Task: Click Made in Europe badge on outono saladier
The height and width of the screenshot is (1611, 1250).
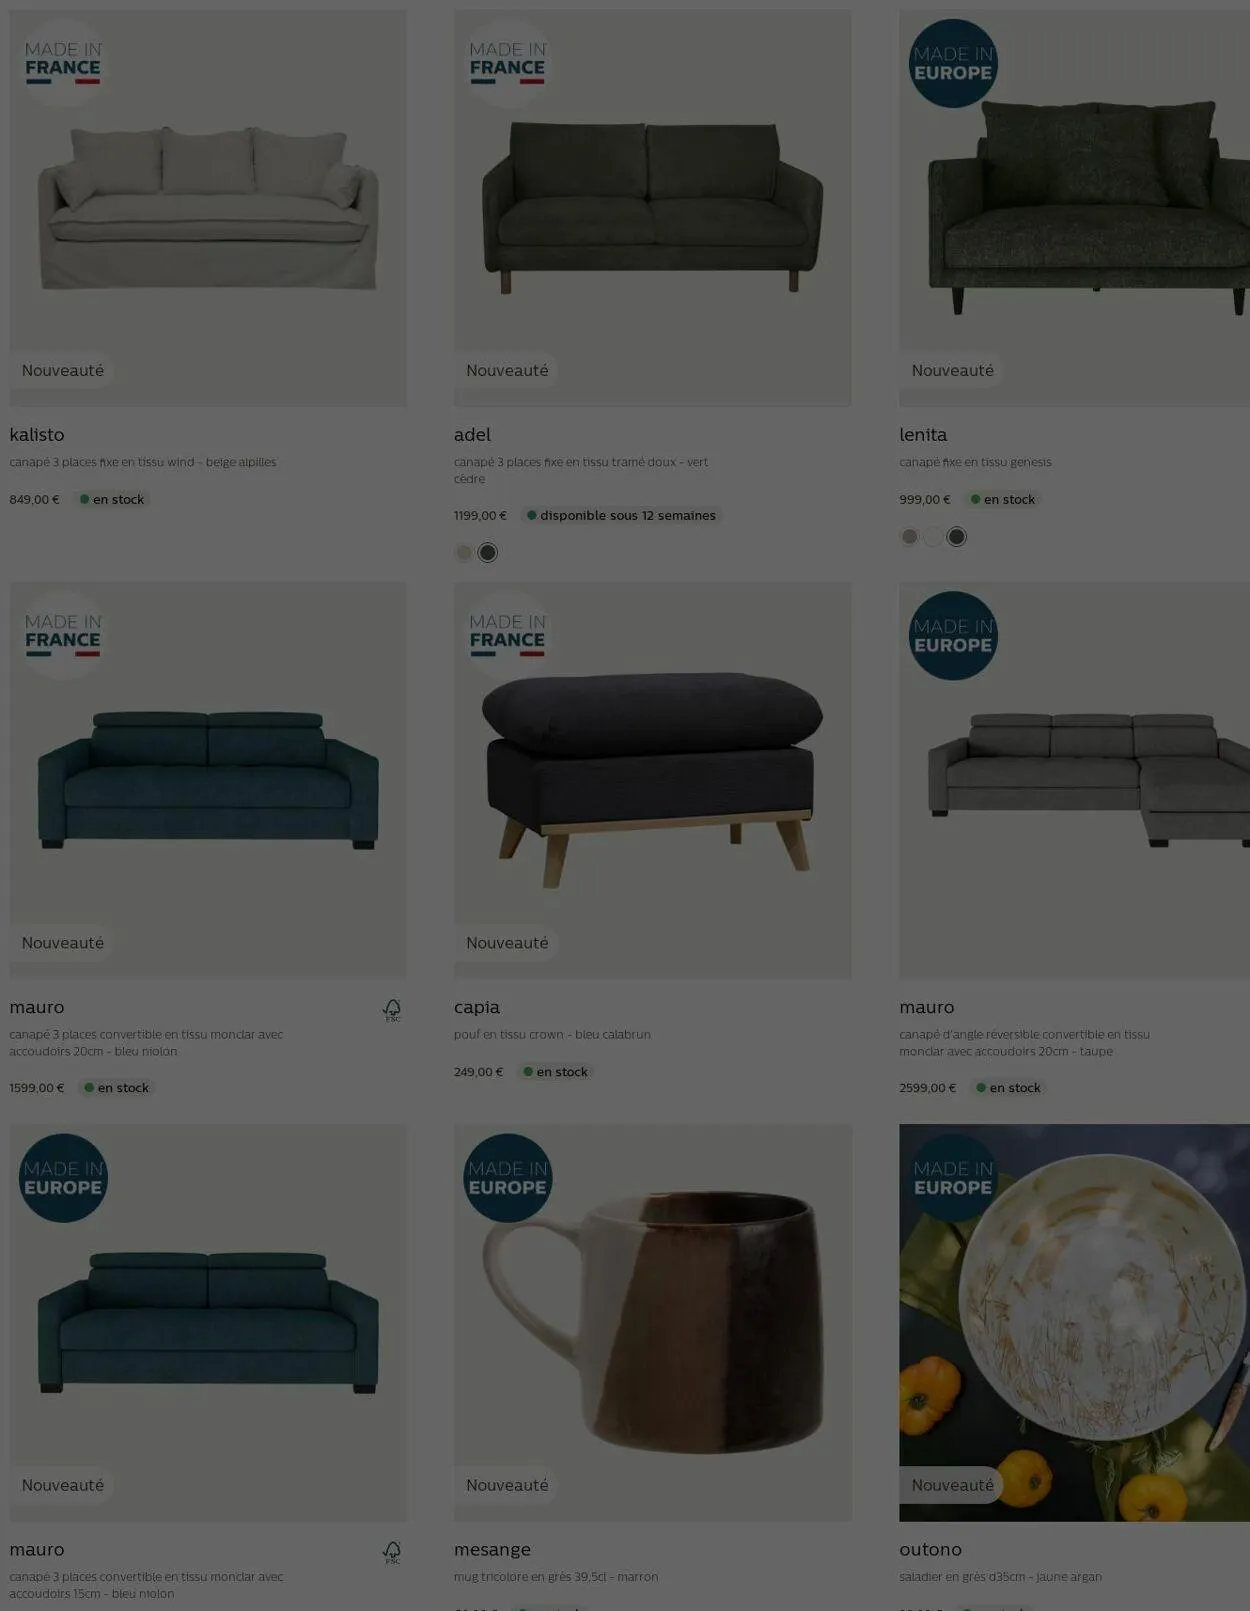Action: tap(953, 1178)
